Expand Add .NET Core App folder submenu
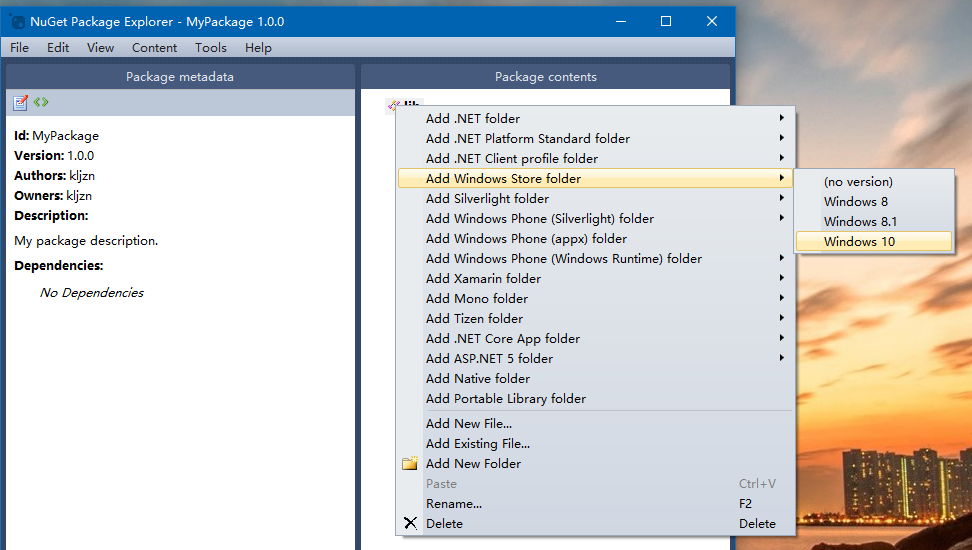The image size is (972, 550). click(595, 339)
